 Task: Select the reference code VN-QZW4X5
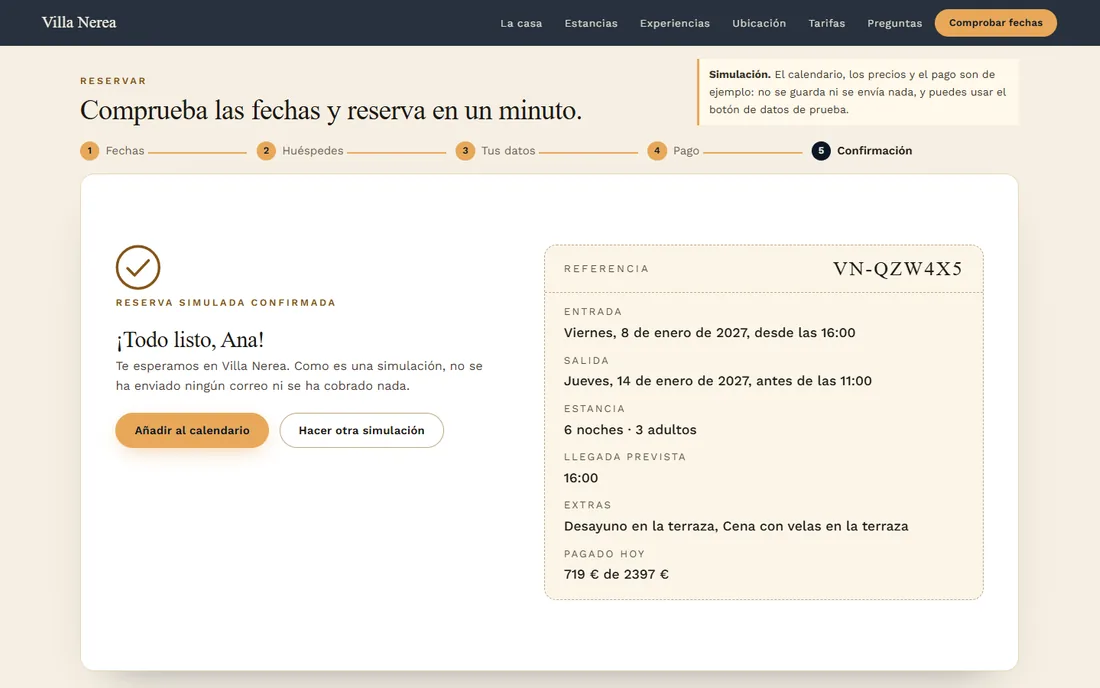pos(897,269)
